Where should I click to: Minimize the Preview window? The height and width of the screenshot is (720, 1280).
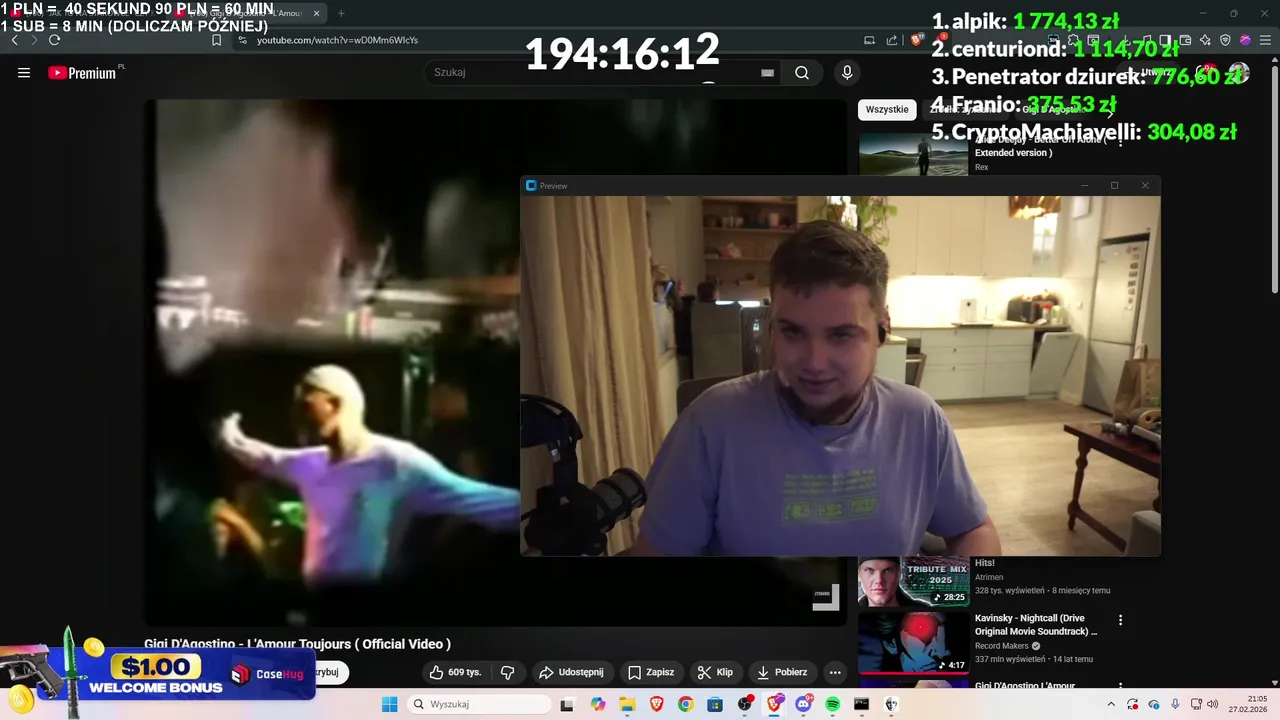1084,185
